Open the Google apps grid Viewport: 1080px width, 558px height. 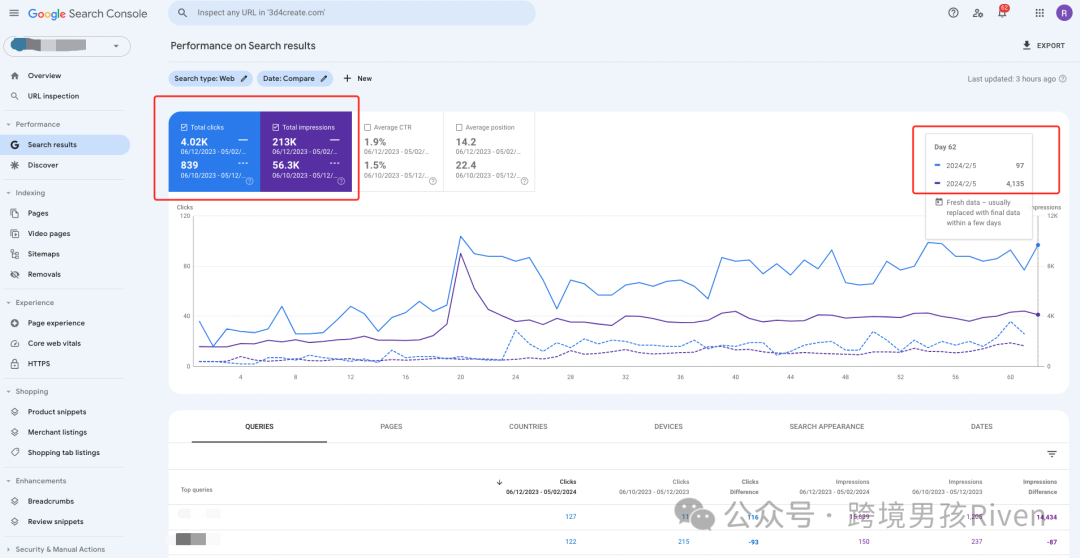[x=1039, y=13]
